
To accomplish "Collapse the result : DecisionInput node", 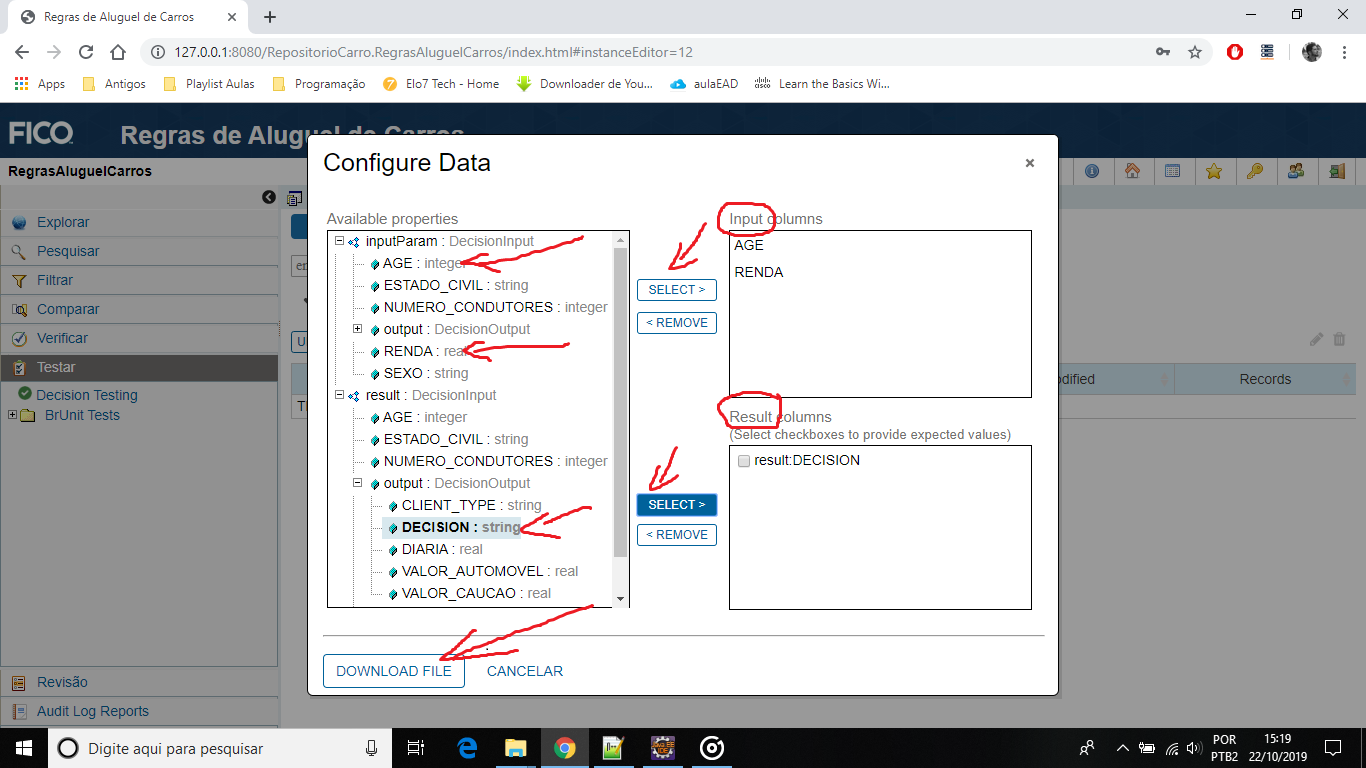I will [x=339, y=395].
